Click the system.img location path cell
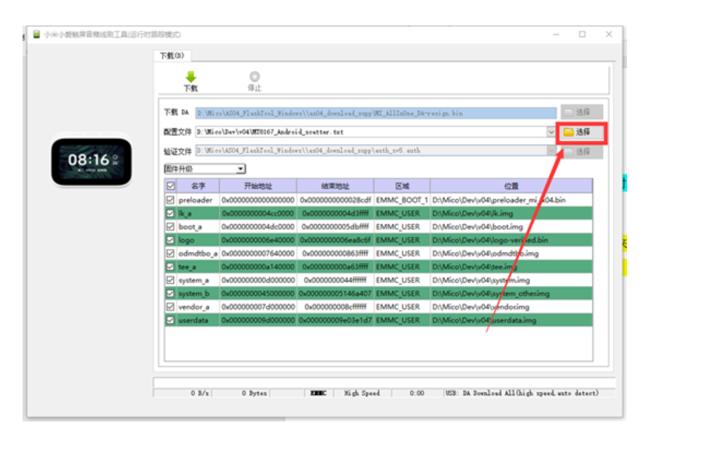The height and width of the screenshot is (459, 708). point(511,280)
